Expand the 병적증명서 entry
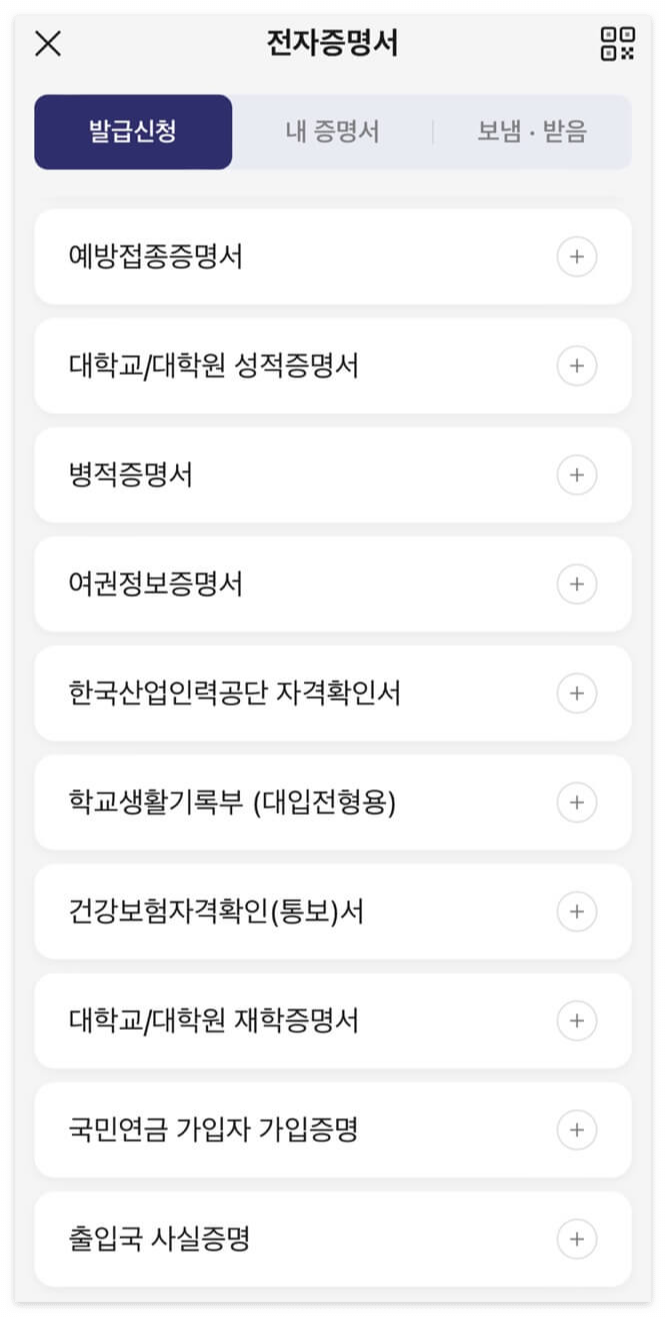666x1317 pixels. [577, 475]
